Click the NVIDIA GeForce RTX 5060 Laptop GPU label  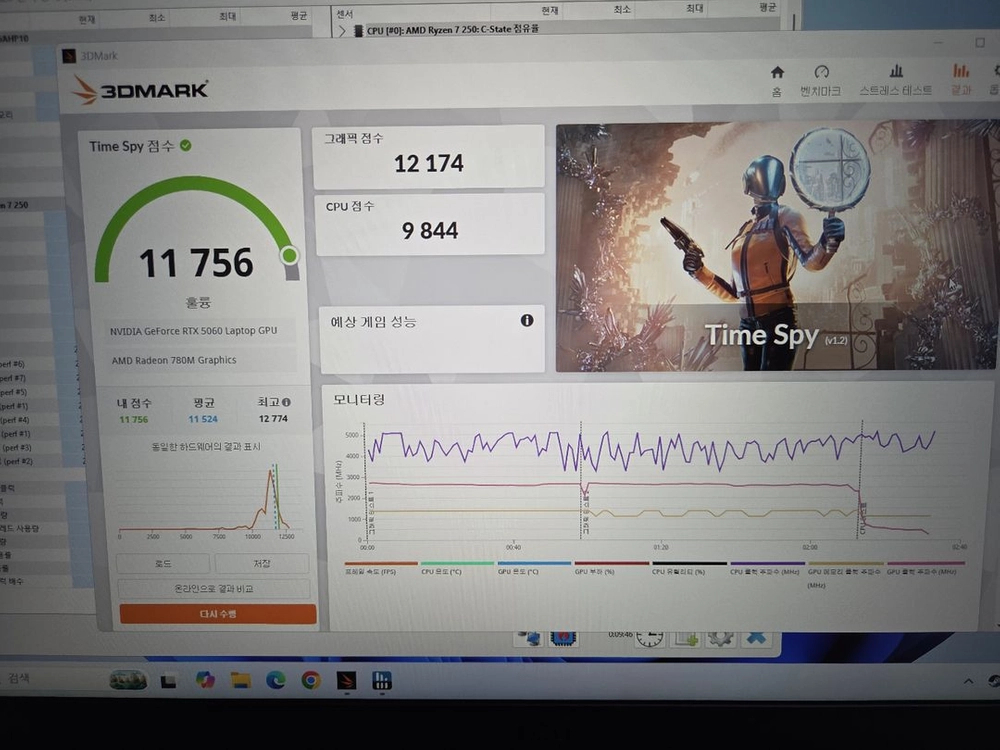point(193,331)
